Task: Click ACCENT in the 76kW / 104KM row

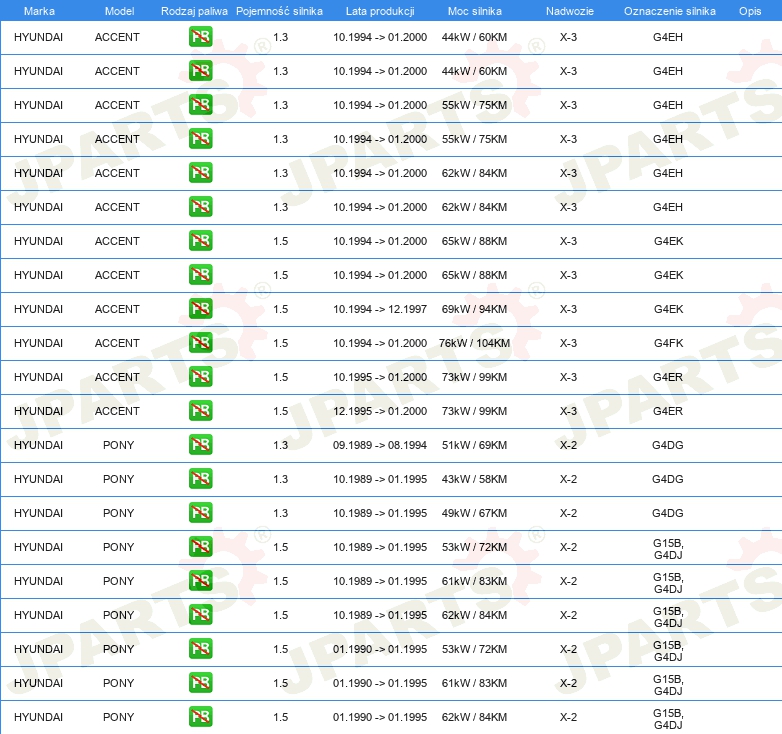Action: pyautogui.click(x=117, y=343)
